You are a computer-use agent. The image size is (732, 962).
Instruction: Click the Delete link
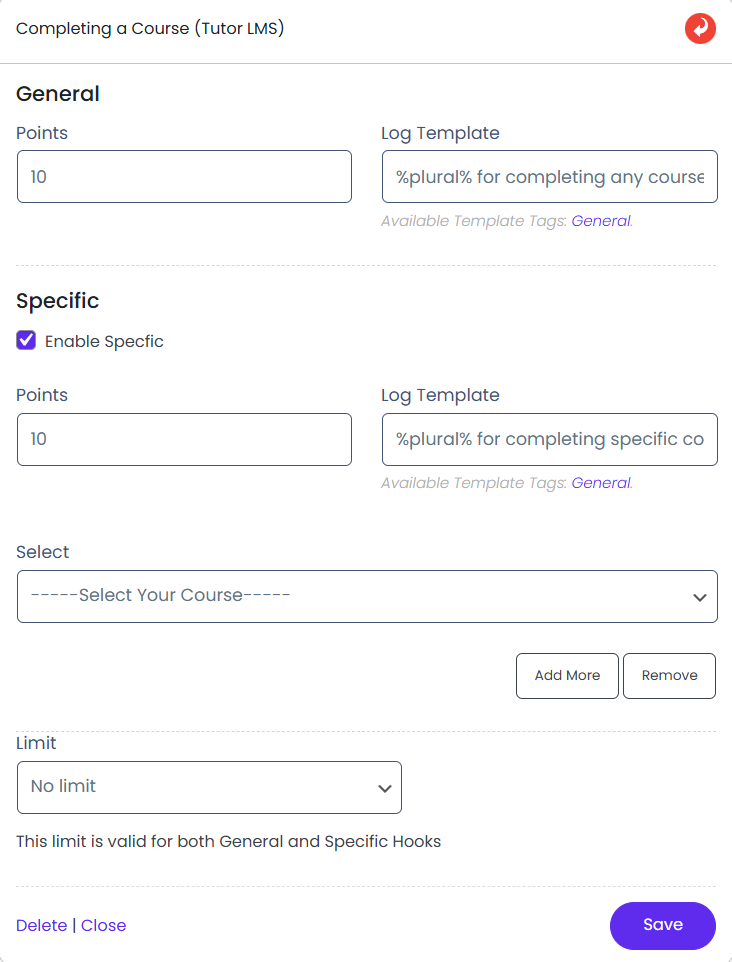(x=41, y=925)
